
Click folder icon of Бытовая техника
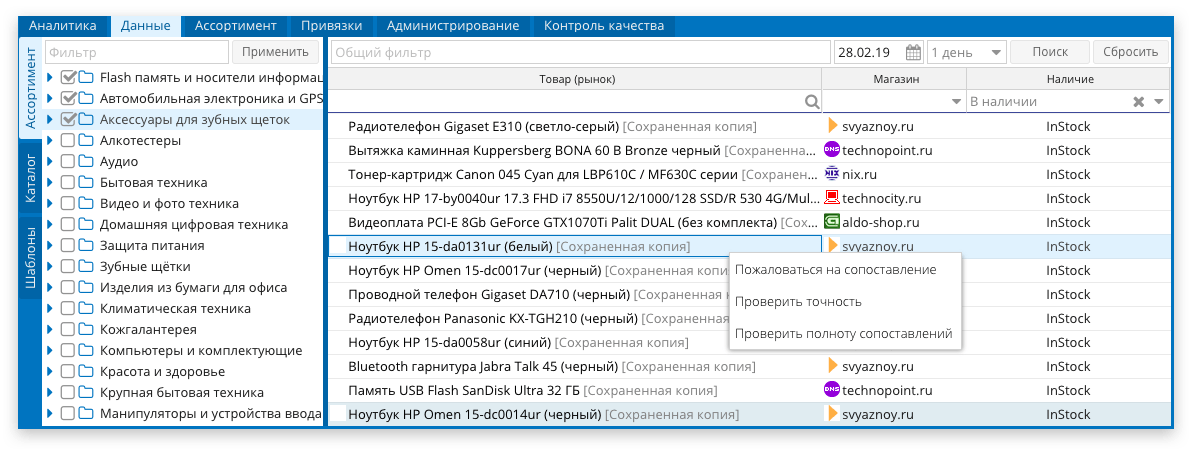point(85,183)
